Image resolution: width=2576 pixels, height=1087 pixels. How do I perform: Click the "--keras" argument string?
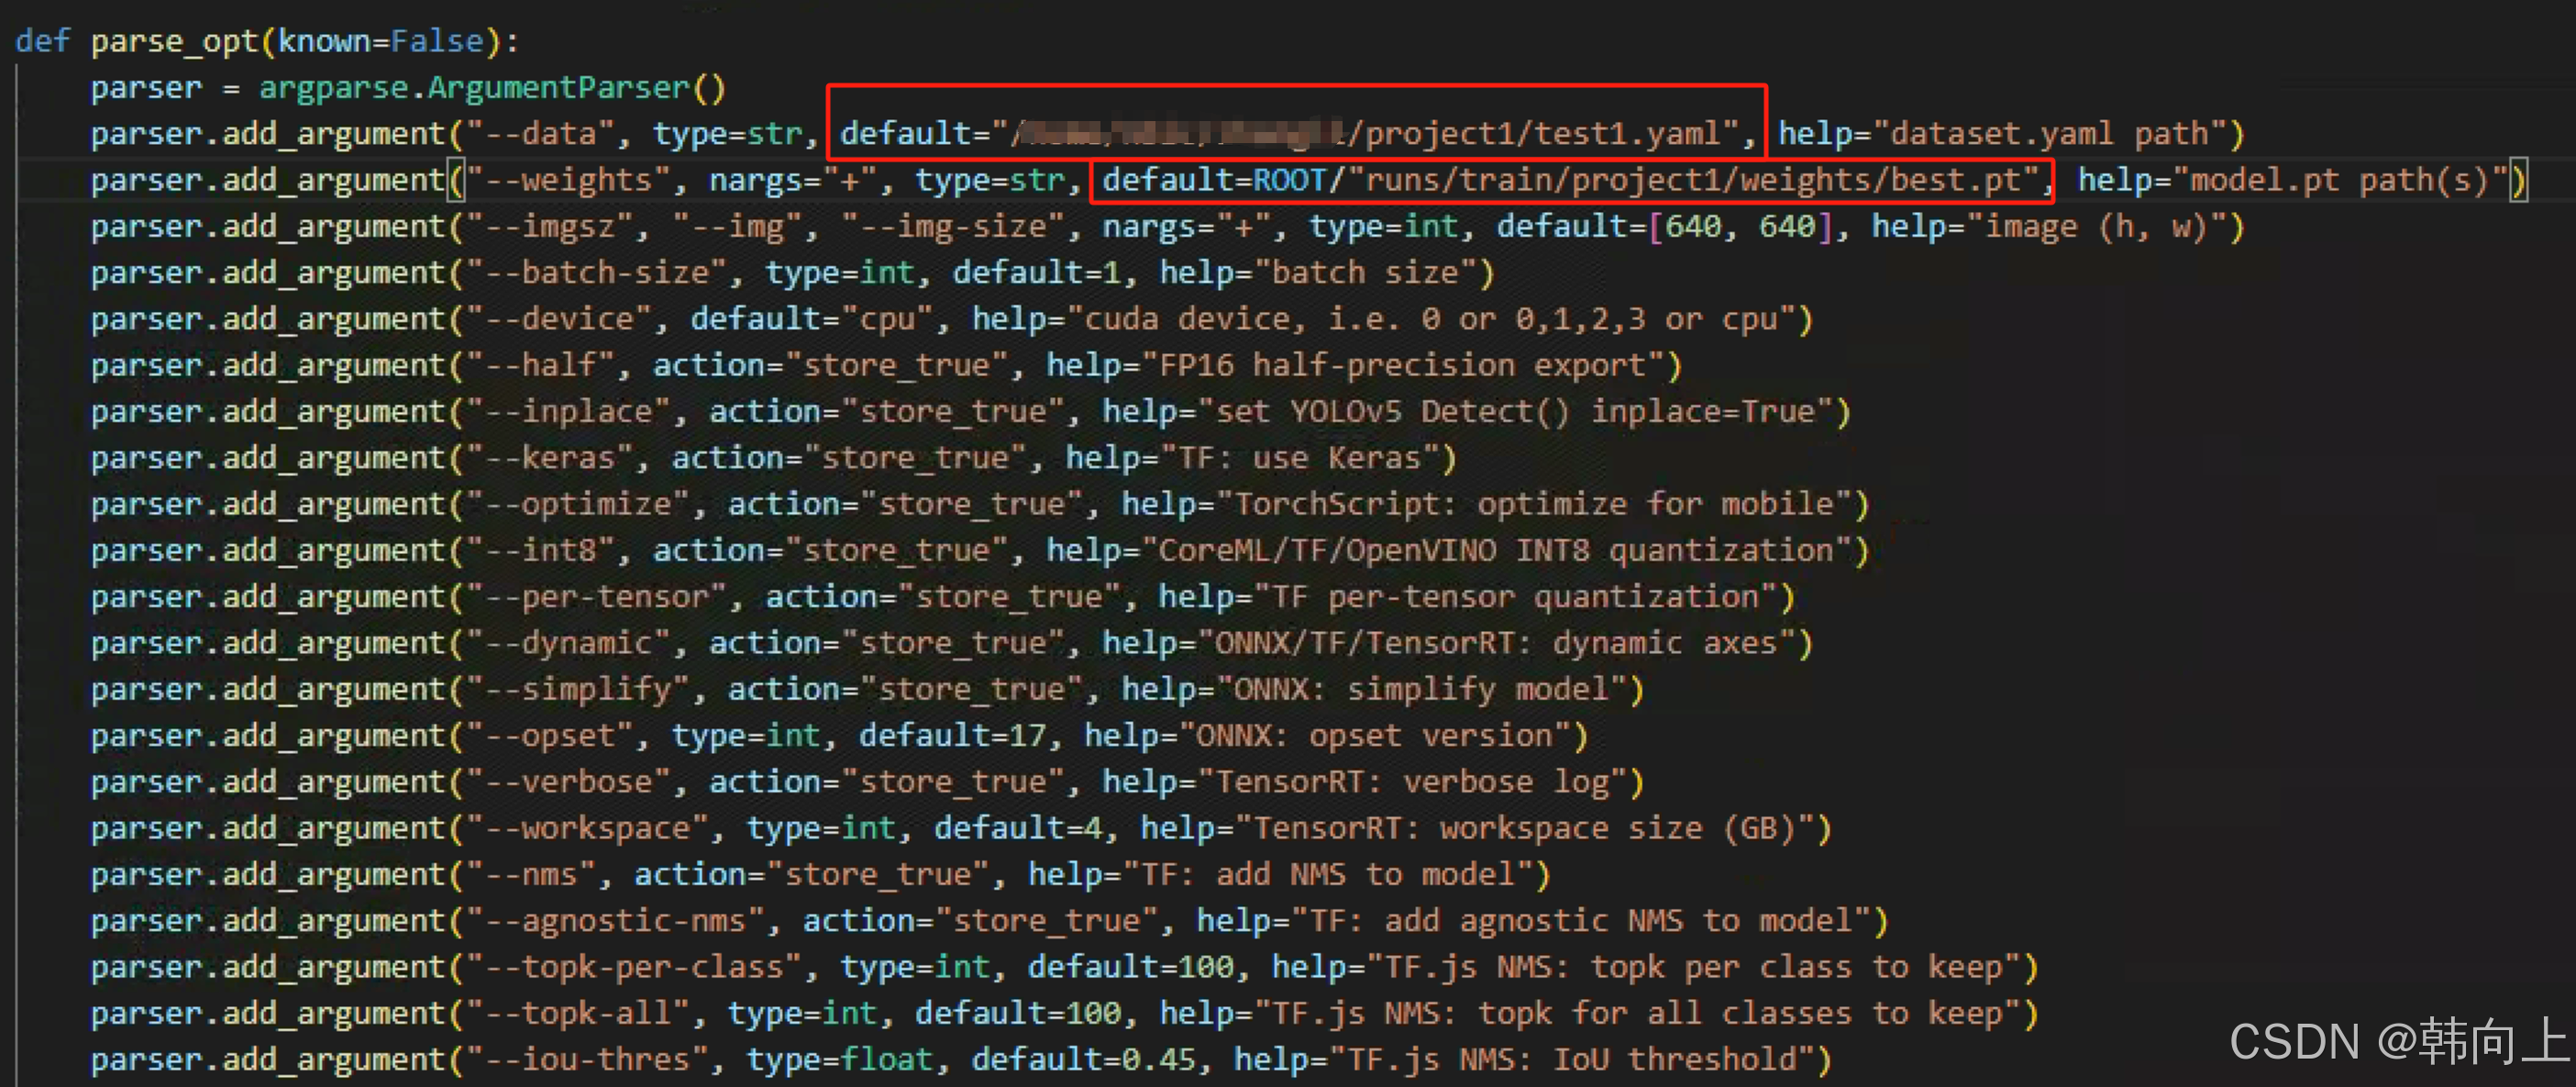[550, 458]
